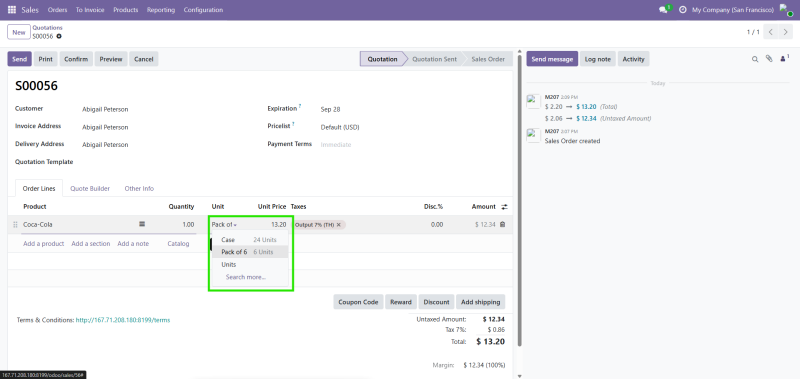Open the apps grid menu icon

pyautogui.click(x=12, y=10)
